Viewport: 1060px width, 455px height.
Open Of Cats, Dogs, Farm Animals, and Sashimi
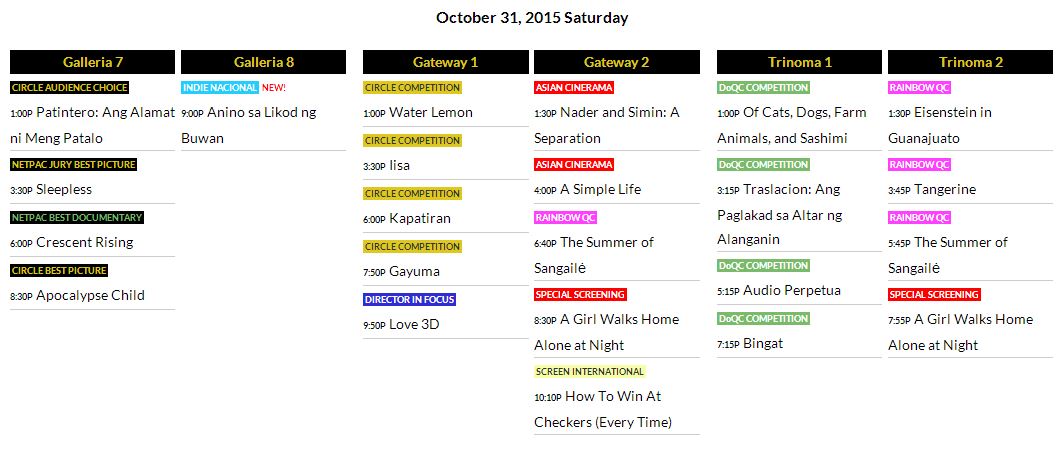pyautogui.click(x=805, y=113)
